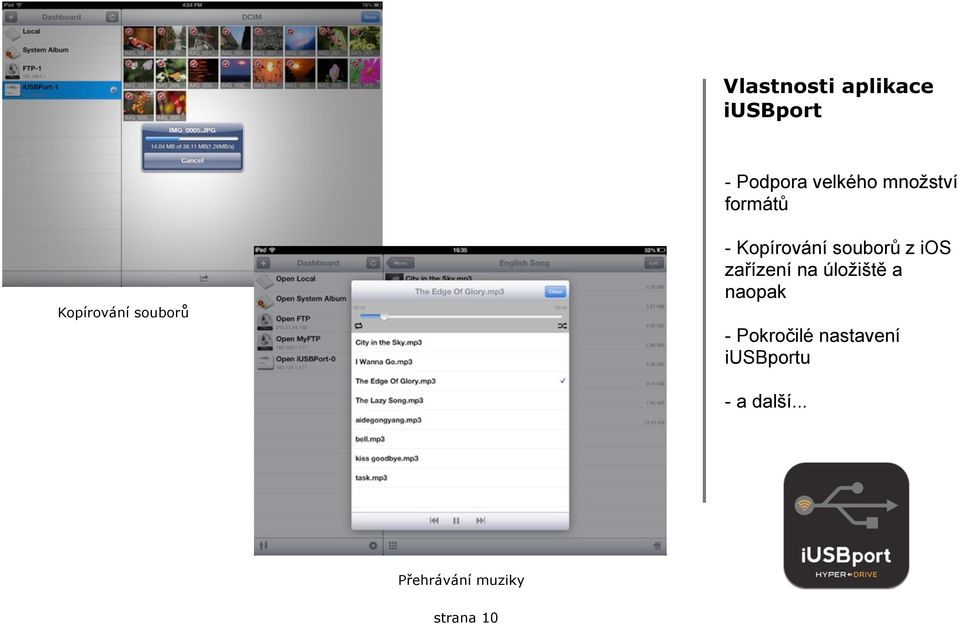Viewport: 959px width, 624px height.
Task: Close the music player with Done
Action: [x=555, y=292]
